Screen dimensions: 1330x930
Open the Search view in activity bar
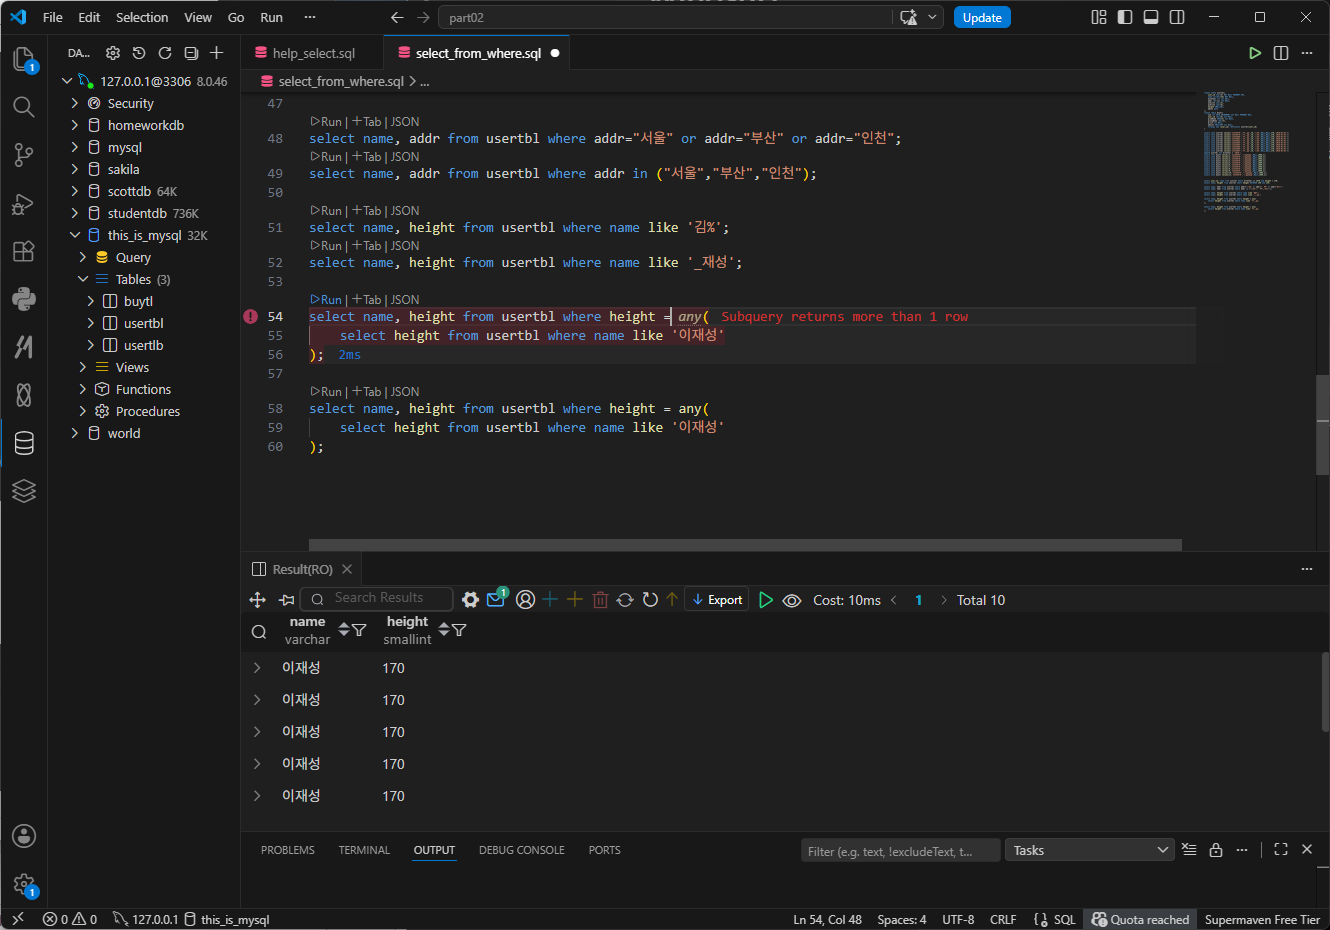(24, 106)
